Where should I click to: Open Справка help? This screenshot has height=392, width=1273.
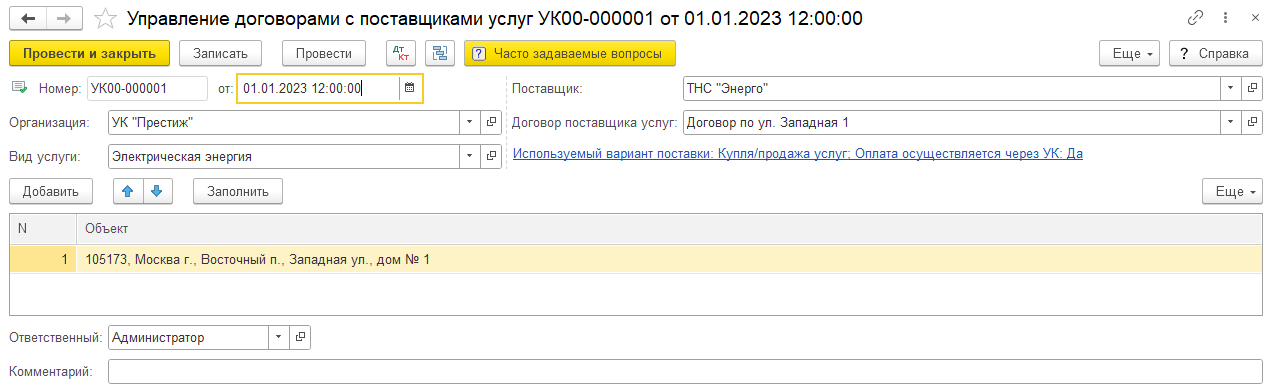point(1216,53)
